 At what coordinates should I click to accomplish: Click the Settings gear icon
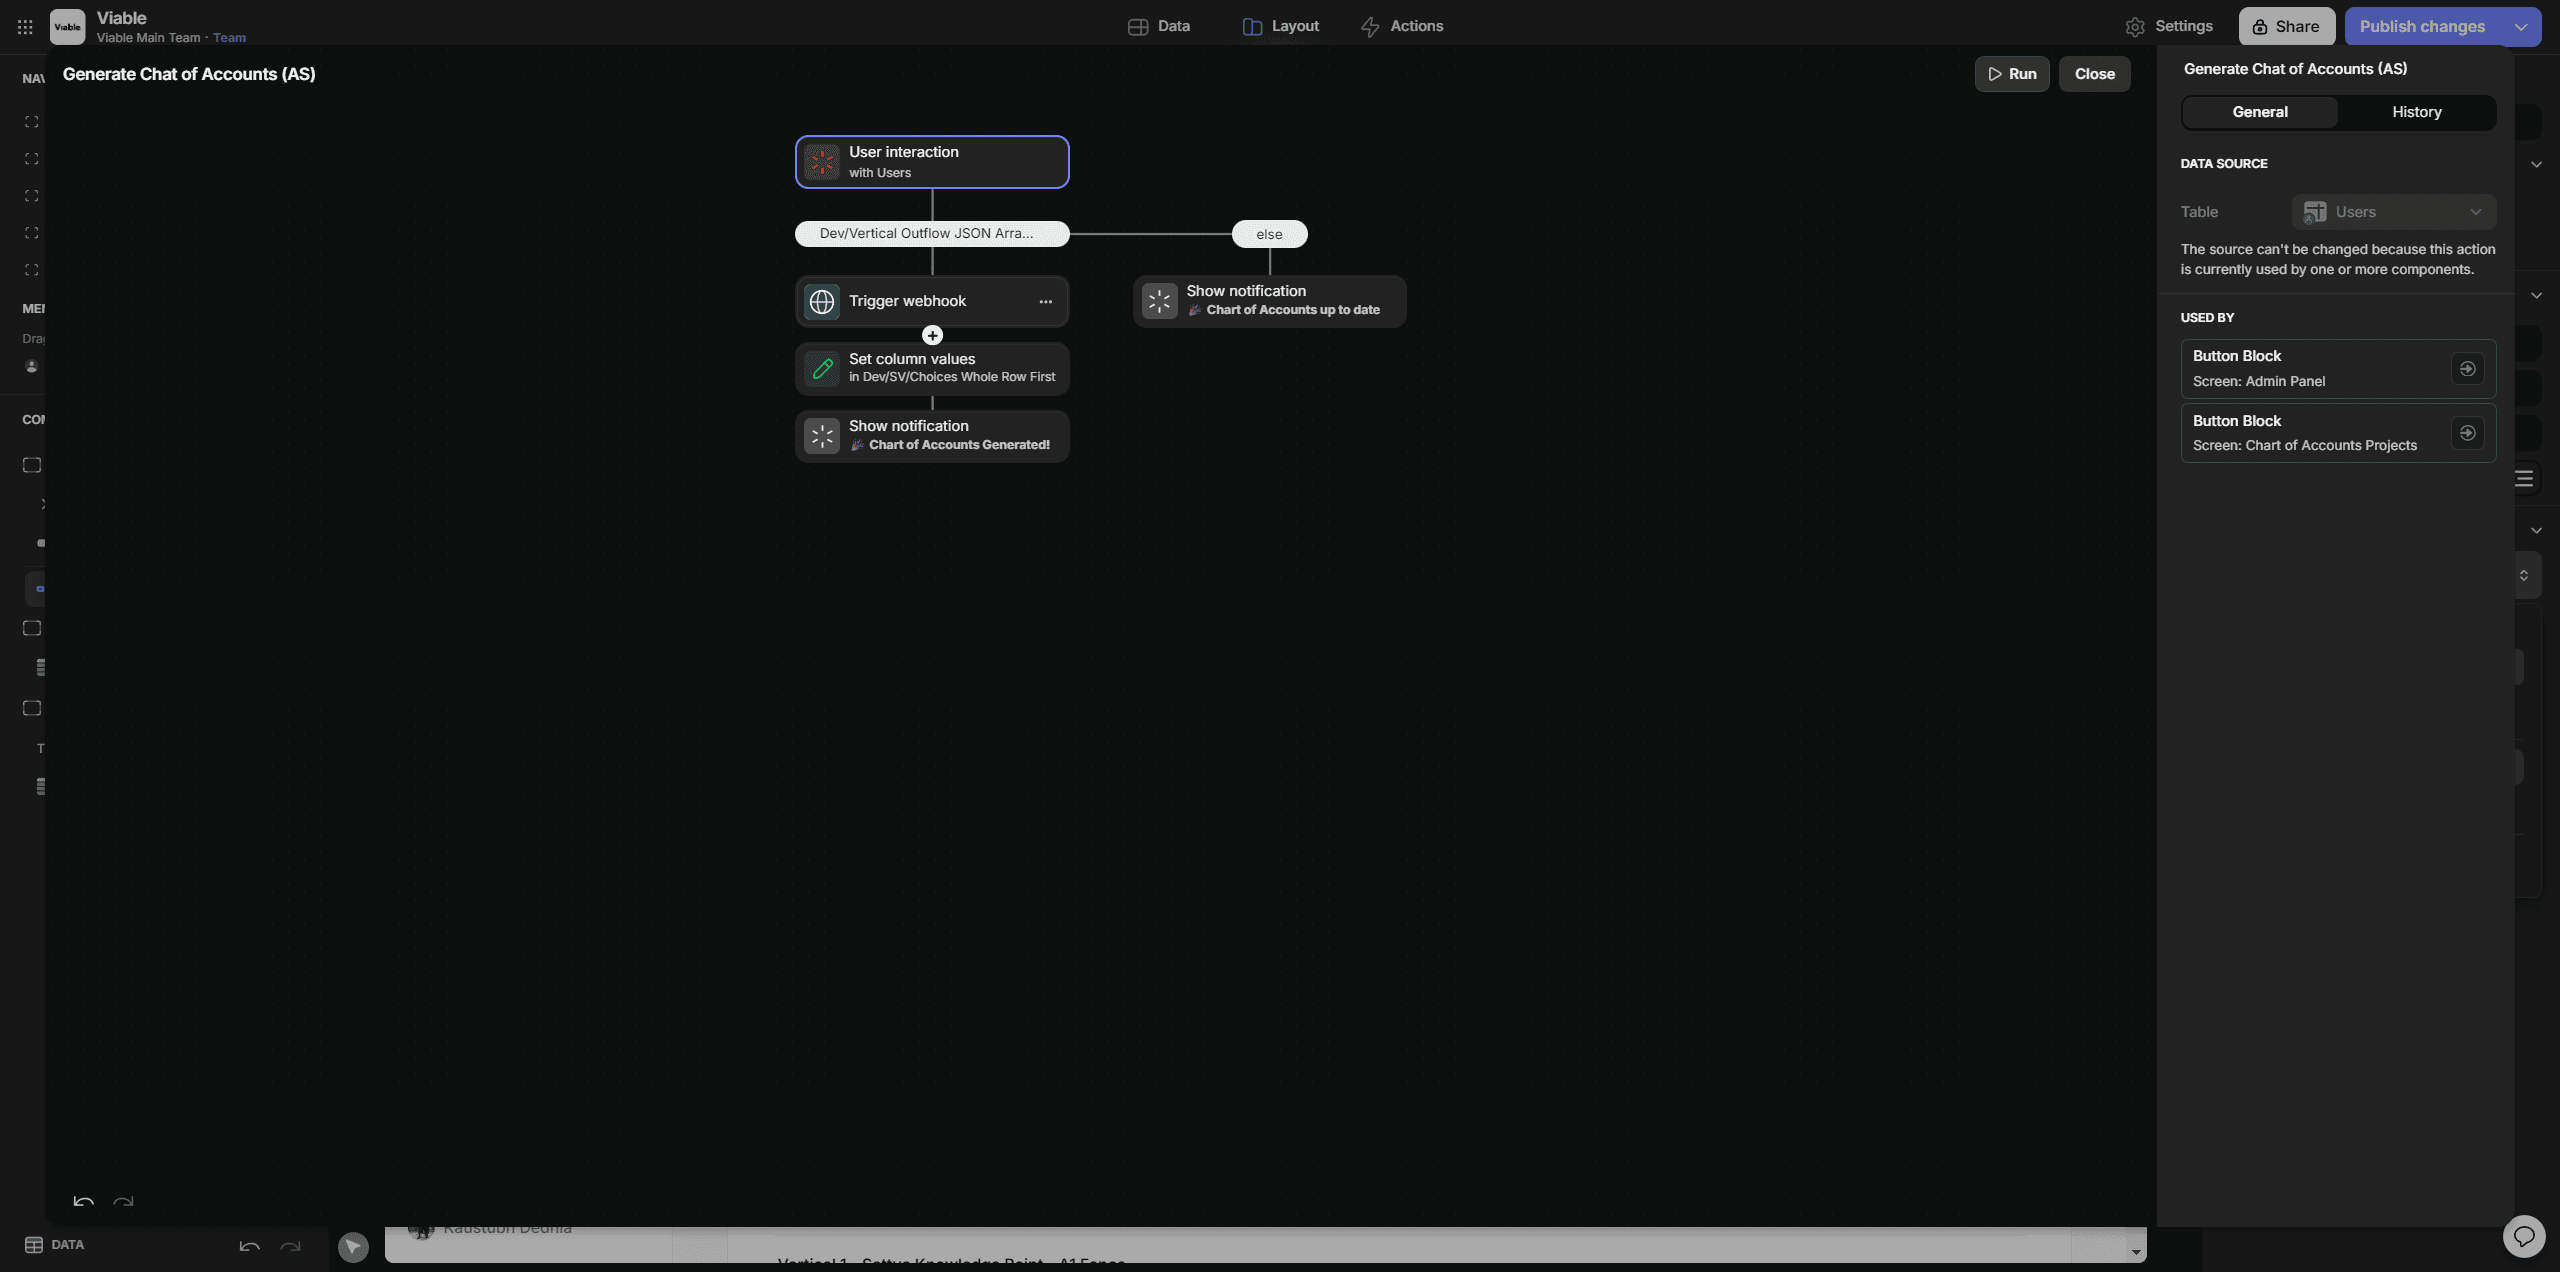(2135, 27)
